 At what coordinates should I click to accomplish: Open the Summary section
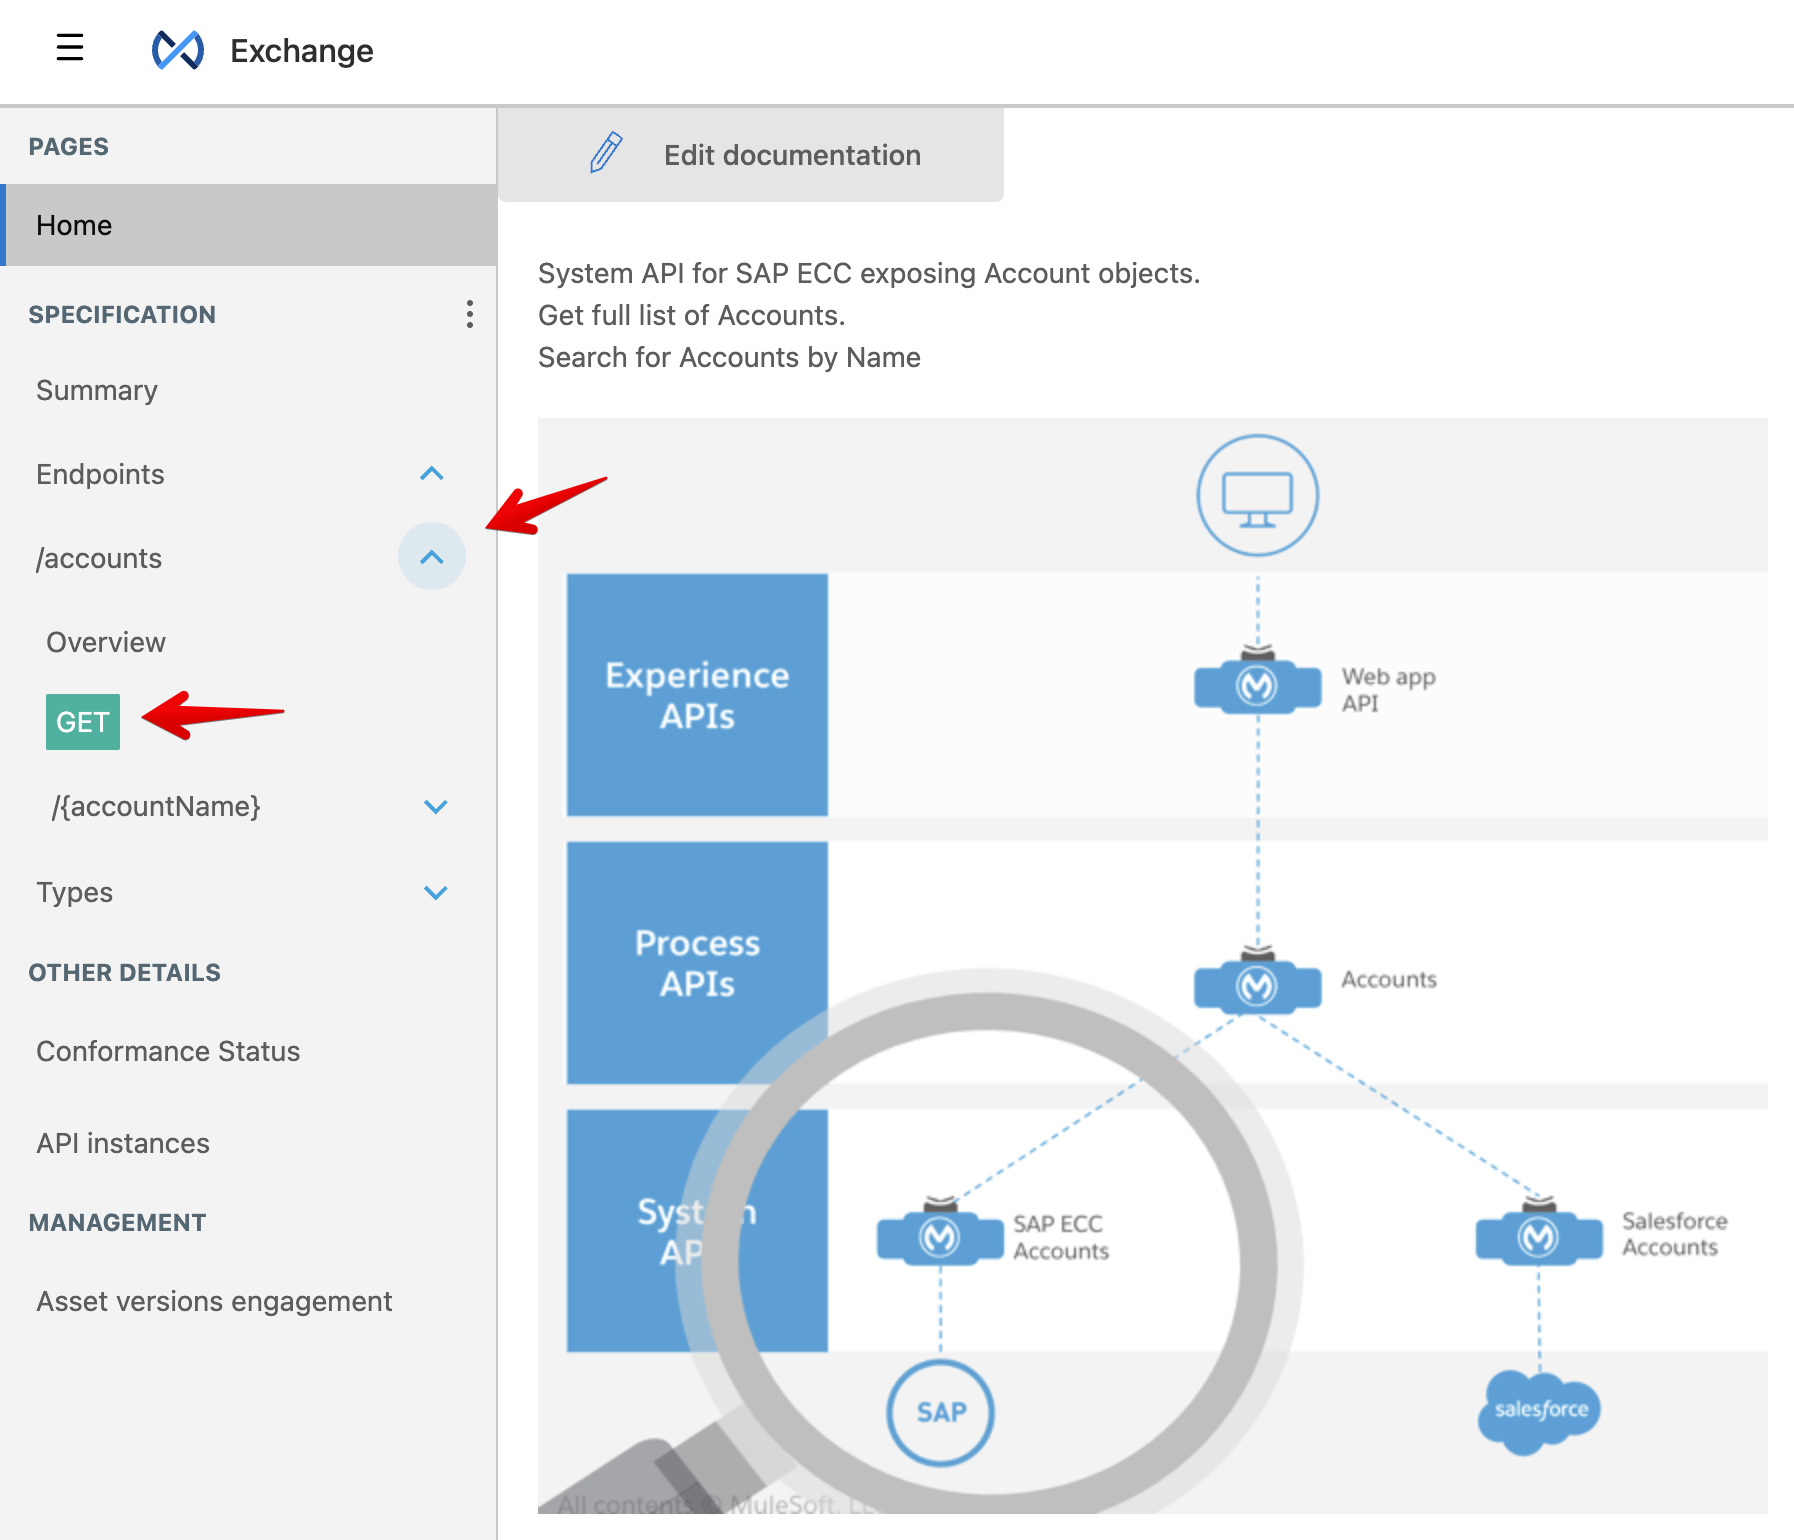(x=97, y=390)
